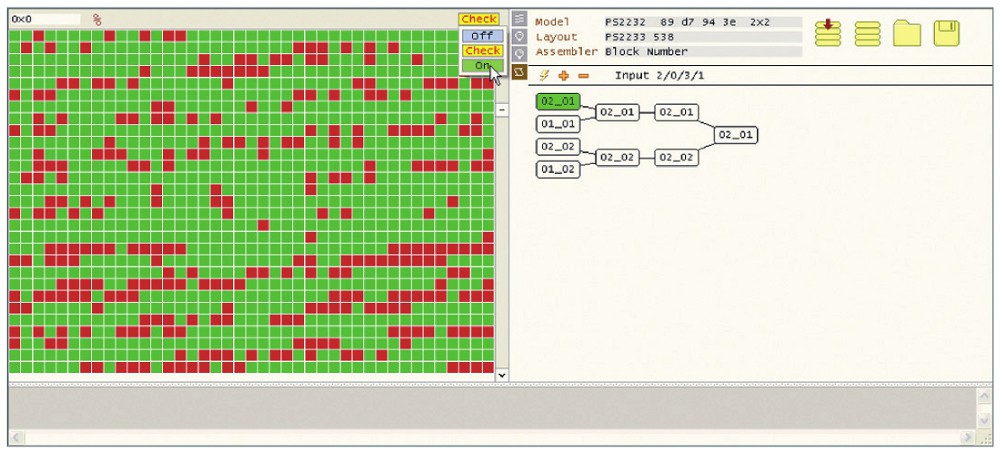
Task: Choose the yellow Check option in list
Action: pos(482,50)
